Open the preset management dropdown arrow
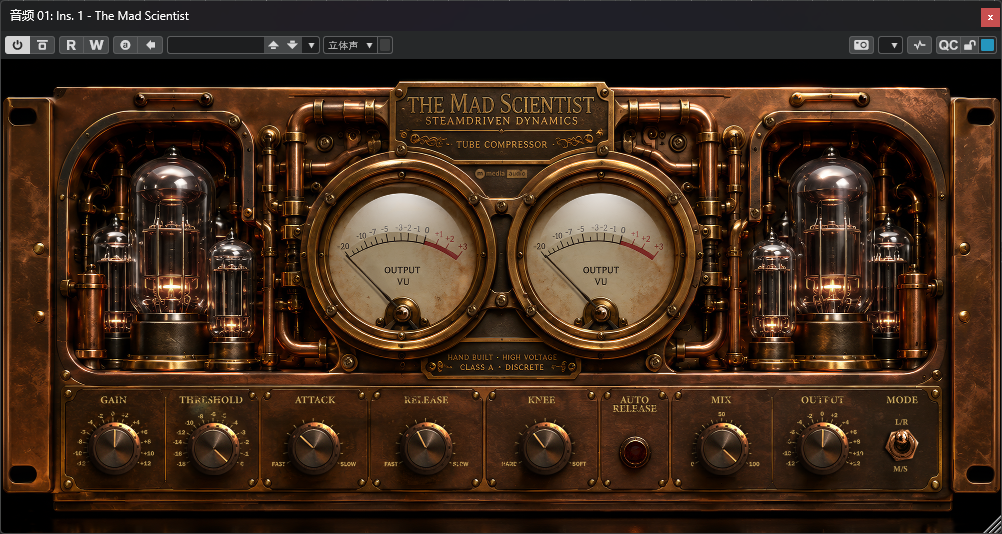 [x=311, y=45]
